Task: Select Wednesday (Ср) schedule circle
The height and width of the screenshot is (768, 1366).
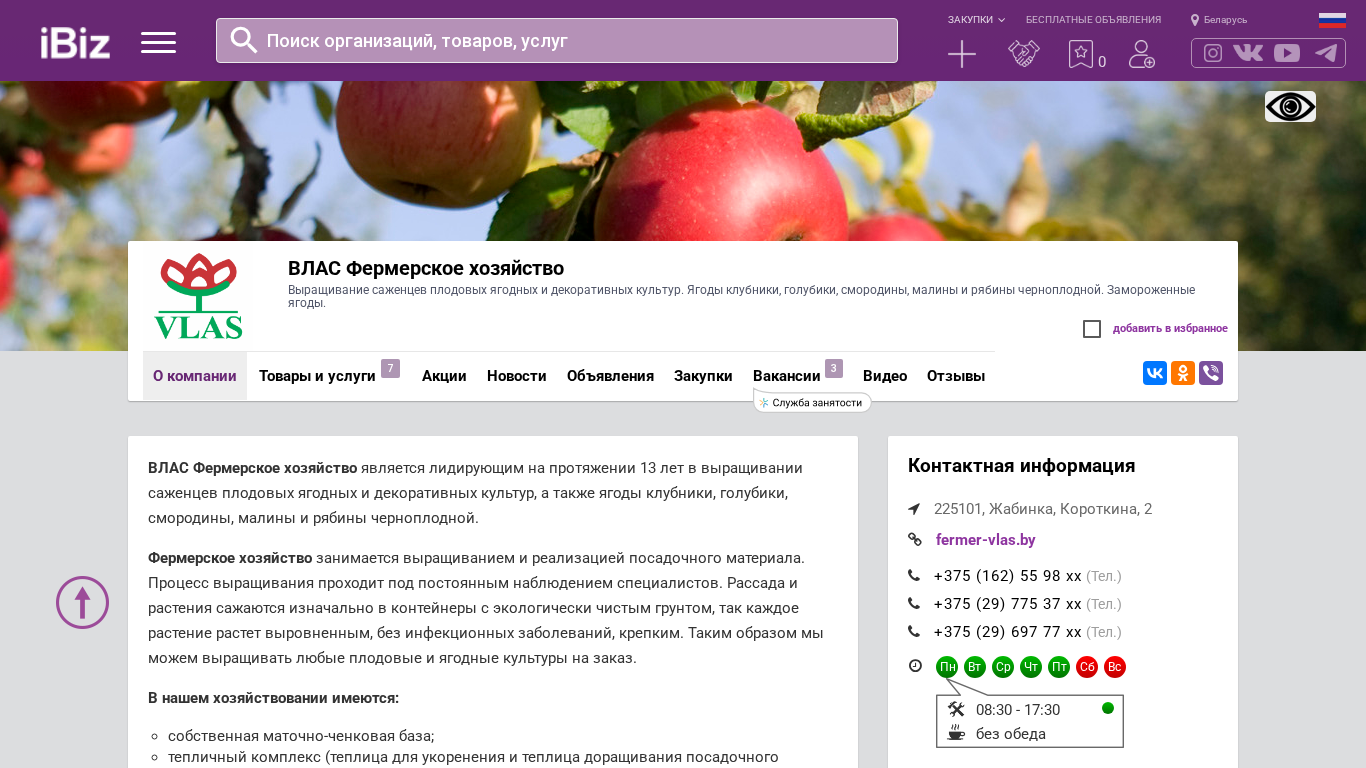Action: pyautogui.click(x=1003, y=667)
